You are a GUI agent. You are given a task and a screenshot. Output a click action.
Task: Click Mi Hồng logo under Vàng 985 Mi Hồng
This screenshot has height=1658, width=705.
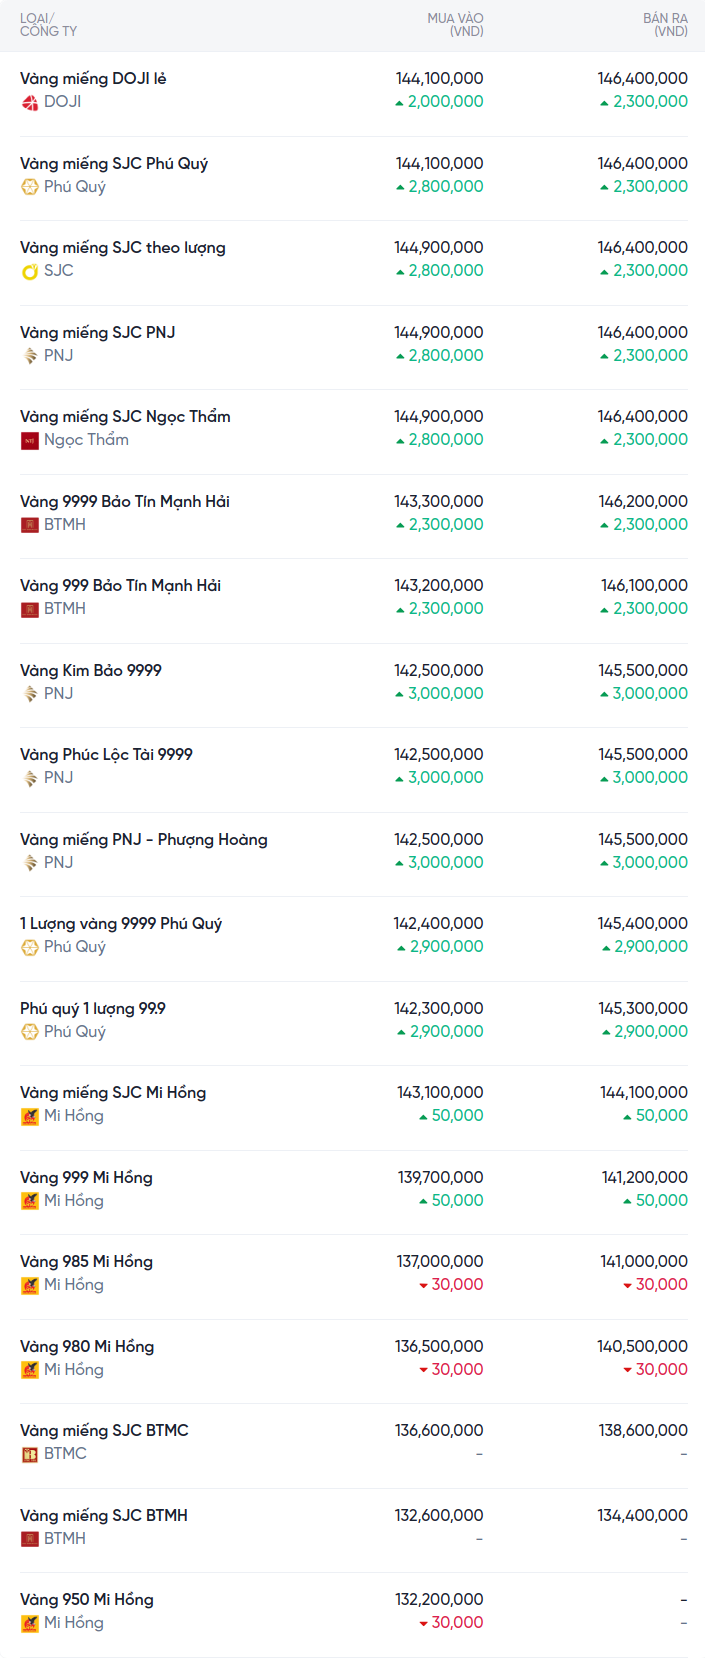click(x=30, y=1285)
